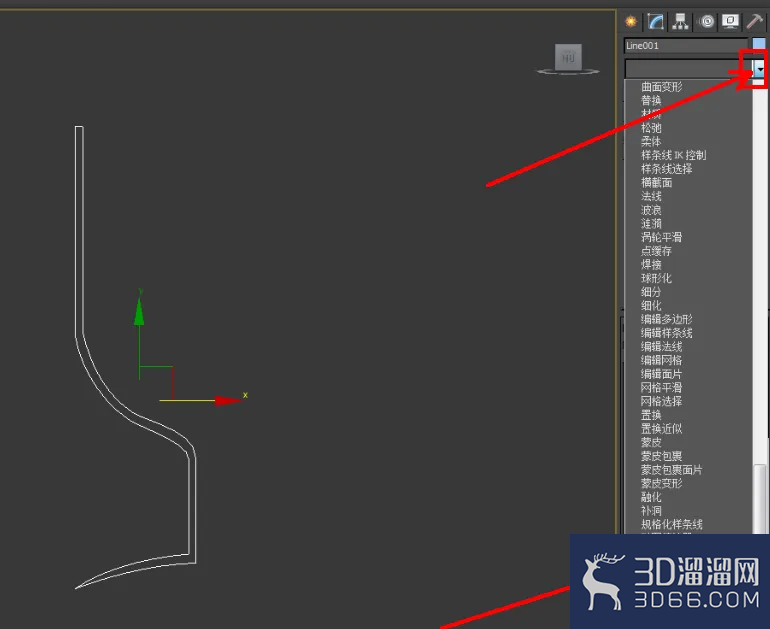Open the Utilities hammer tab
Image resolution: width=770 pixels, height=629 pixels.
tap(754, 21)
